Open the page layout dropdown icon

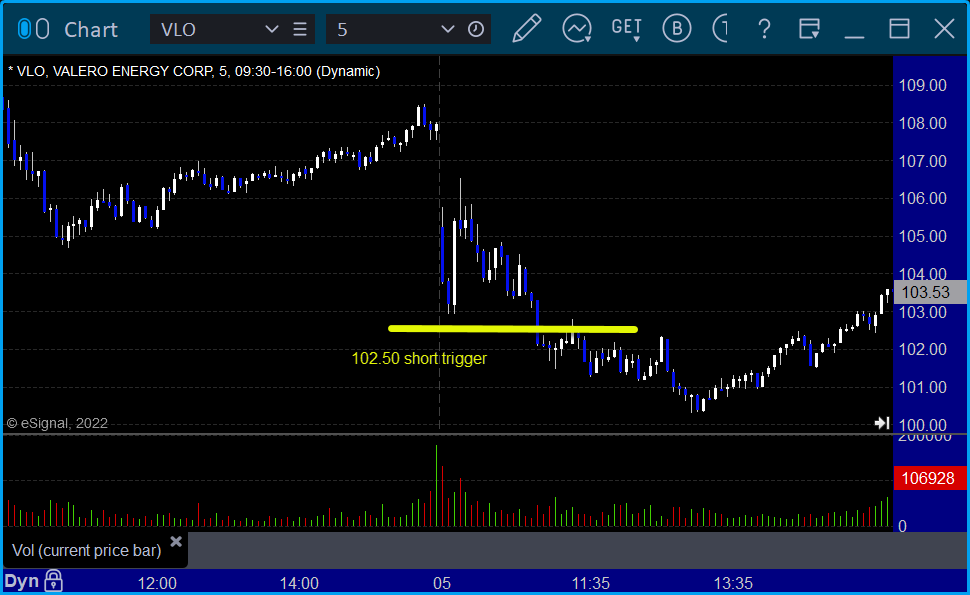point(809,29)
